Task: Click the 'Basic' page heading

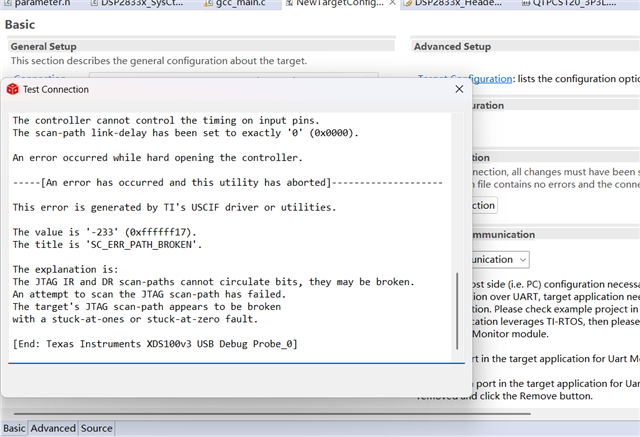Action: point(20,24)
